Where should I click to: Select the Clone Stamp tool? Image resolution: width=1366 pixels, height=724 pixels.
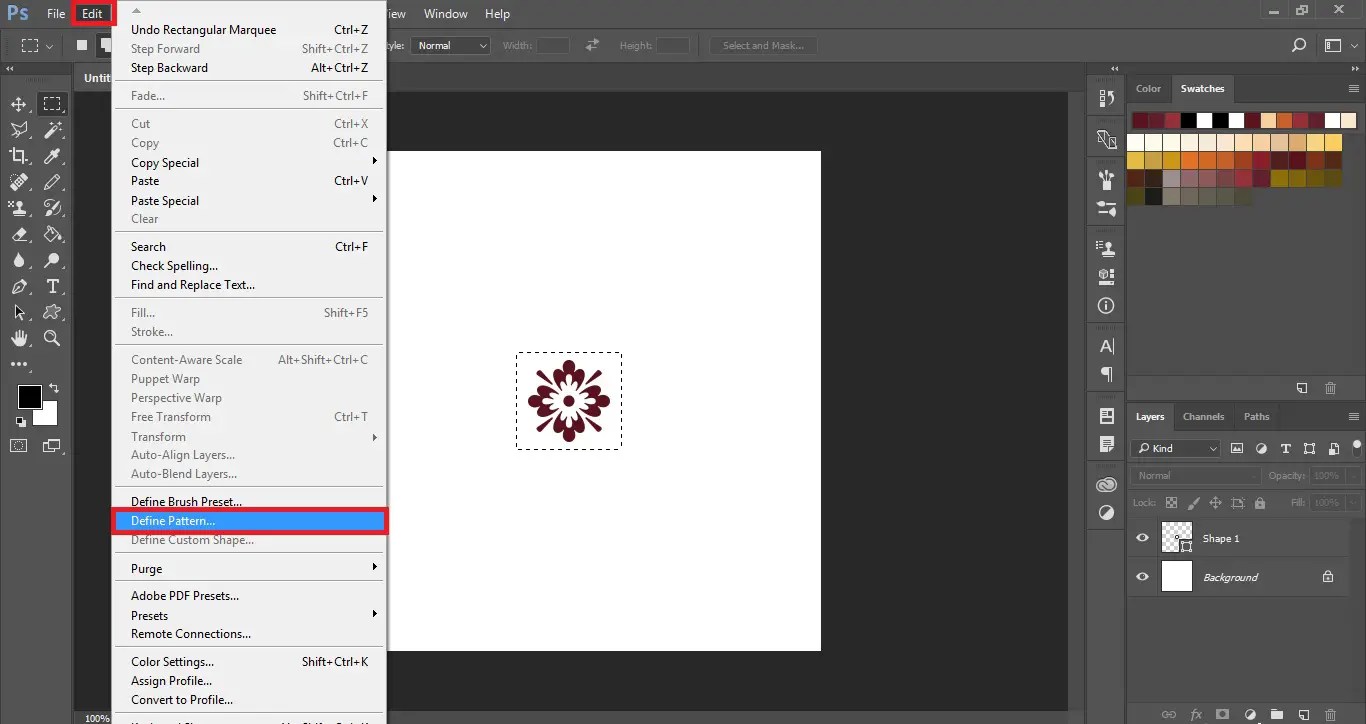[x=18, y=208]
